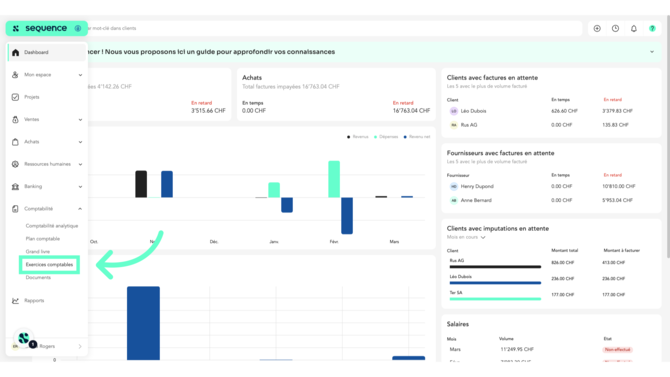
Task: Open the Rogers user menu arrow
Action: click(x=80, y=347)
